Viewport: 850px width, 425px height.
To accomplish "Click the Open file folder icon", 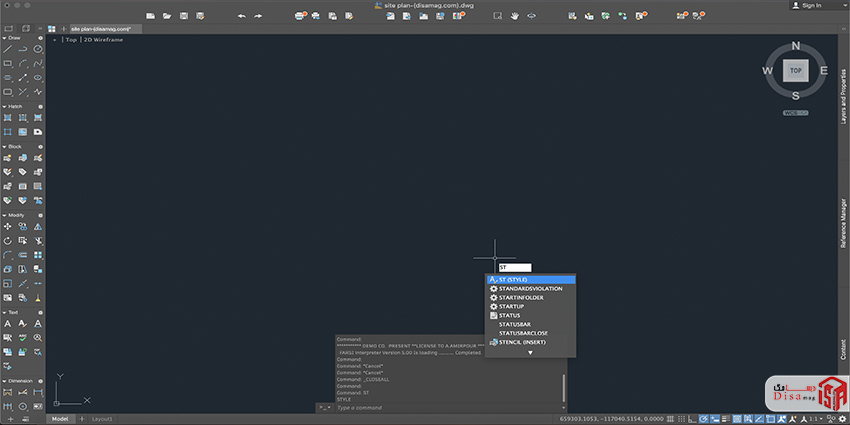I will [x=167, y=16].
